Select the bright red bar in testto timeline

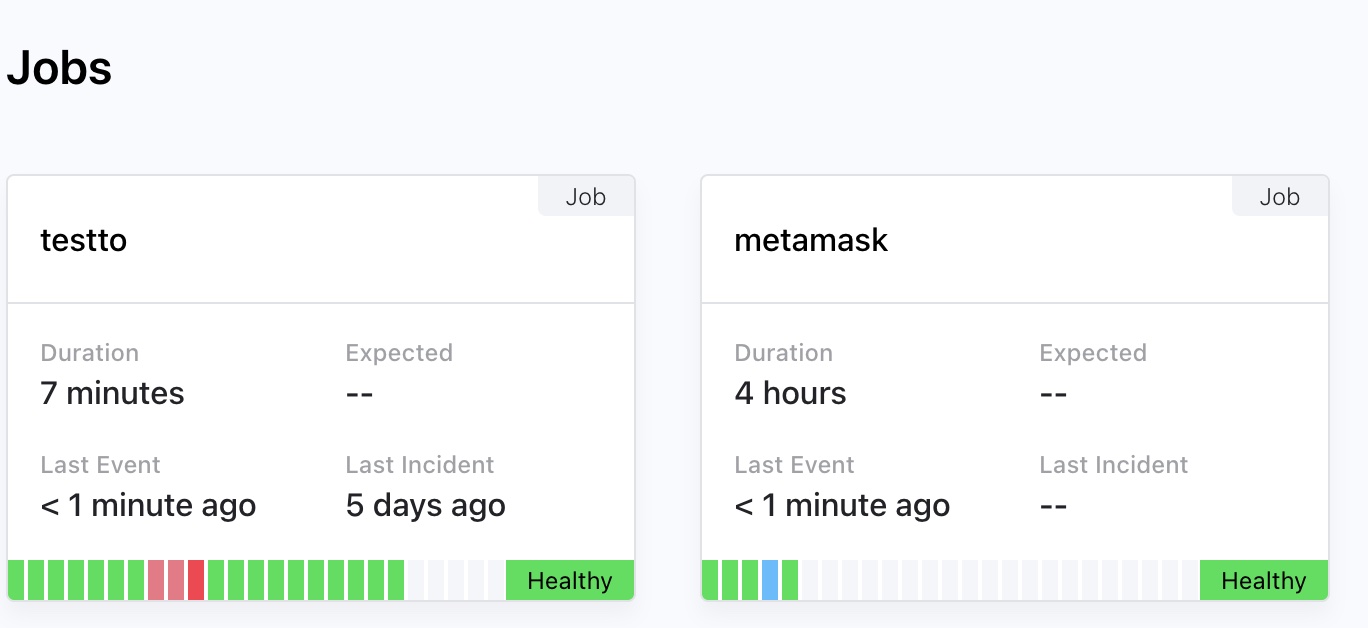tap(196, 580)
